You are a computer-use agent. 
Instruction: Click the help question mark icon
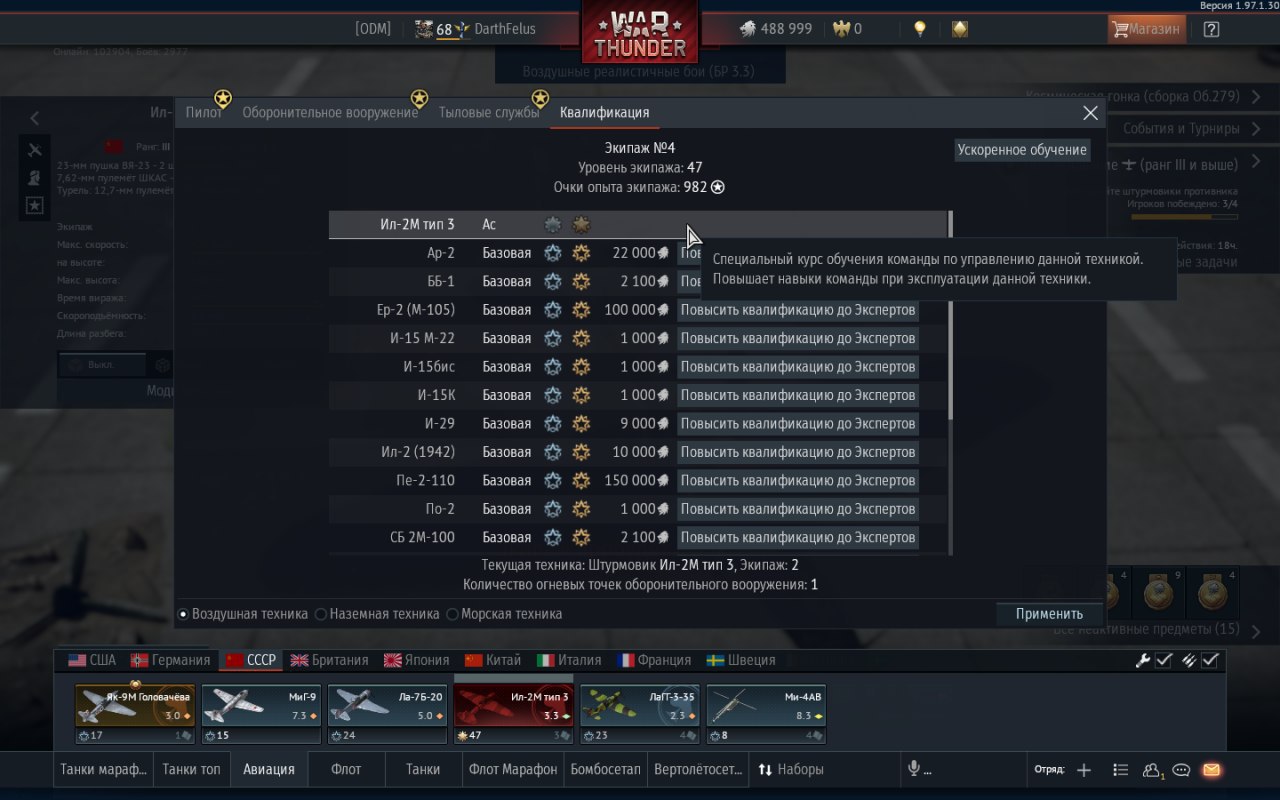point(1211,29)
